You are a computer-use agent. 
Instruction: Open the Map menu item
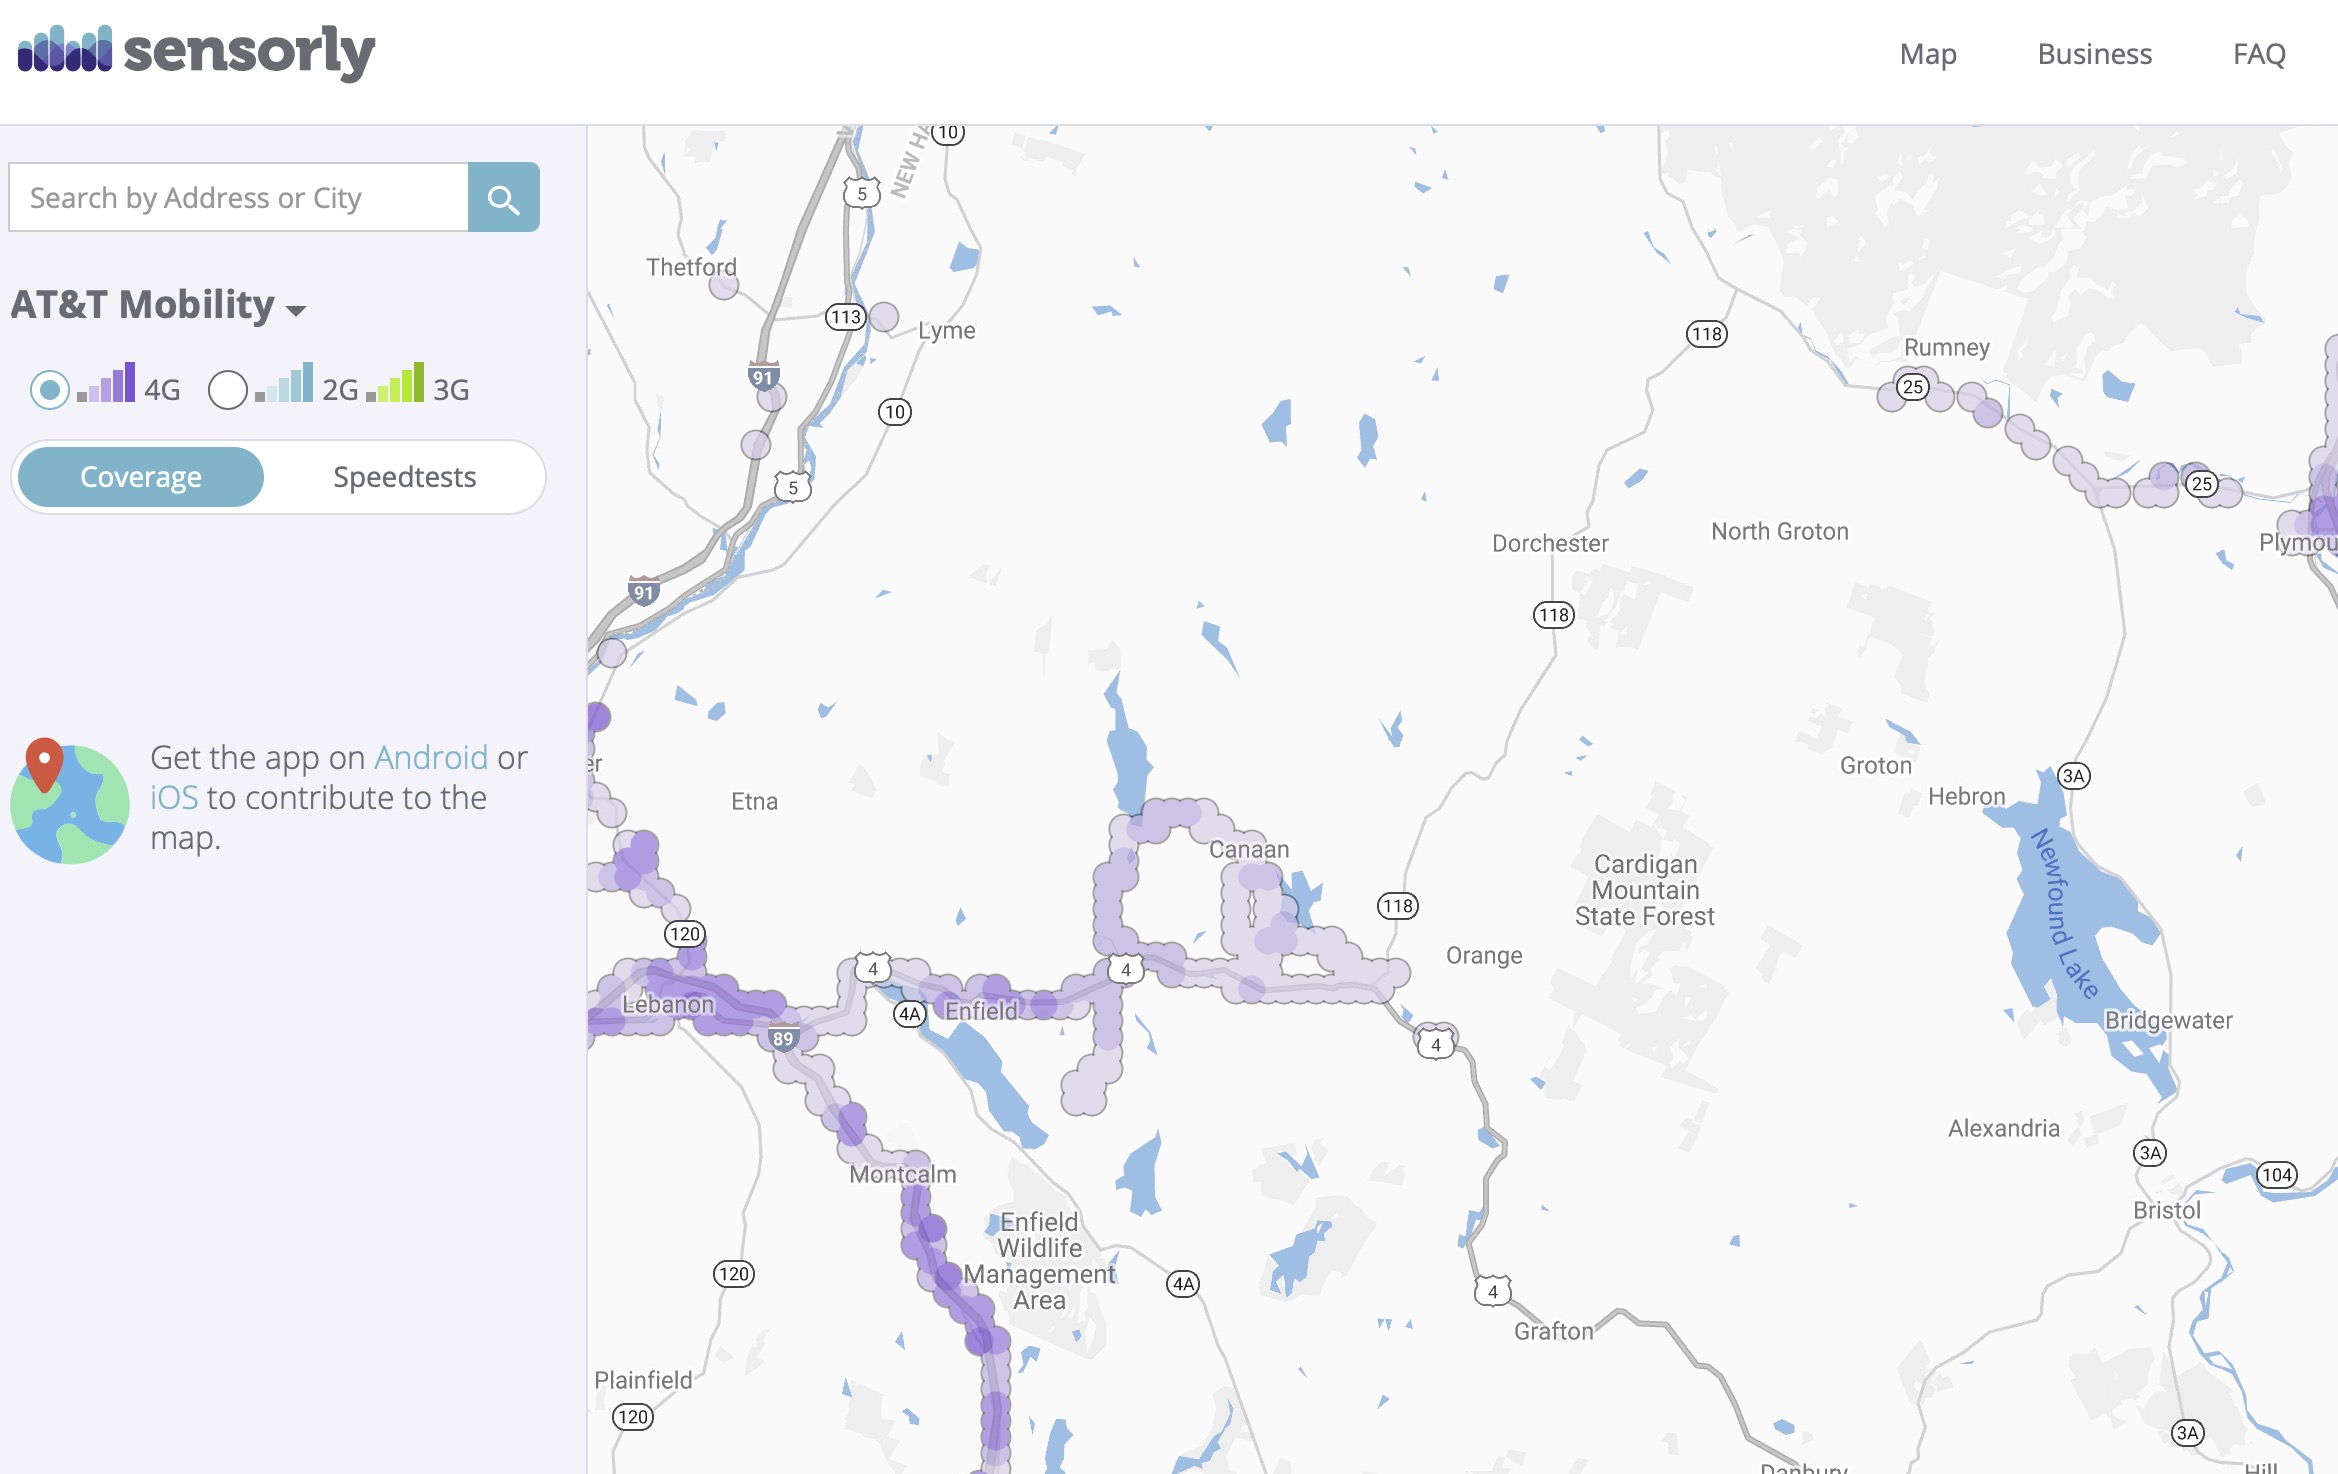coord(1927,54)
